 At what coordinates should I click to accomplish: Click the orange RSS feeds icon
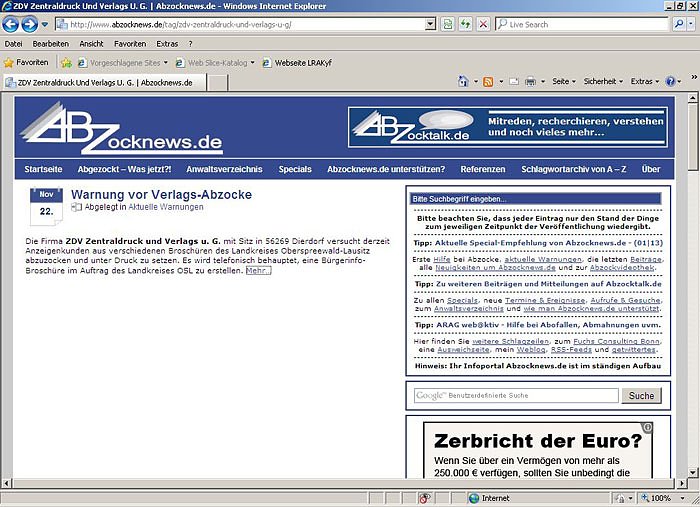click(x=488, y=82)
